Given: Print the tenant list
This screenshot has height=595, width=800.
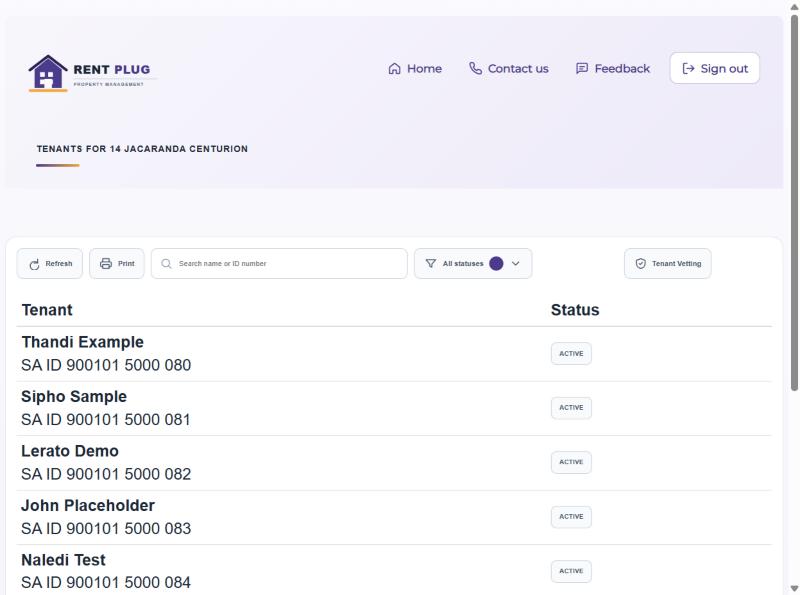Looking at the screenshot, I should point(117,264).
